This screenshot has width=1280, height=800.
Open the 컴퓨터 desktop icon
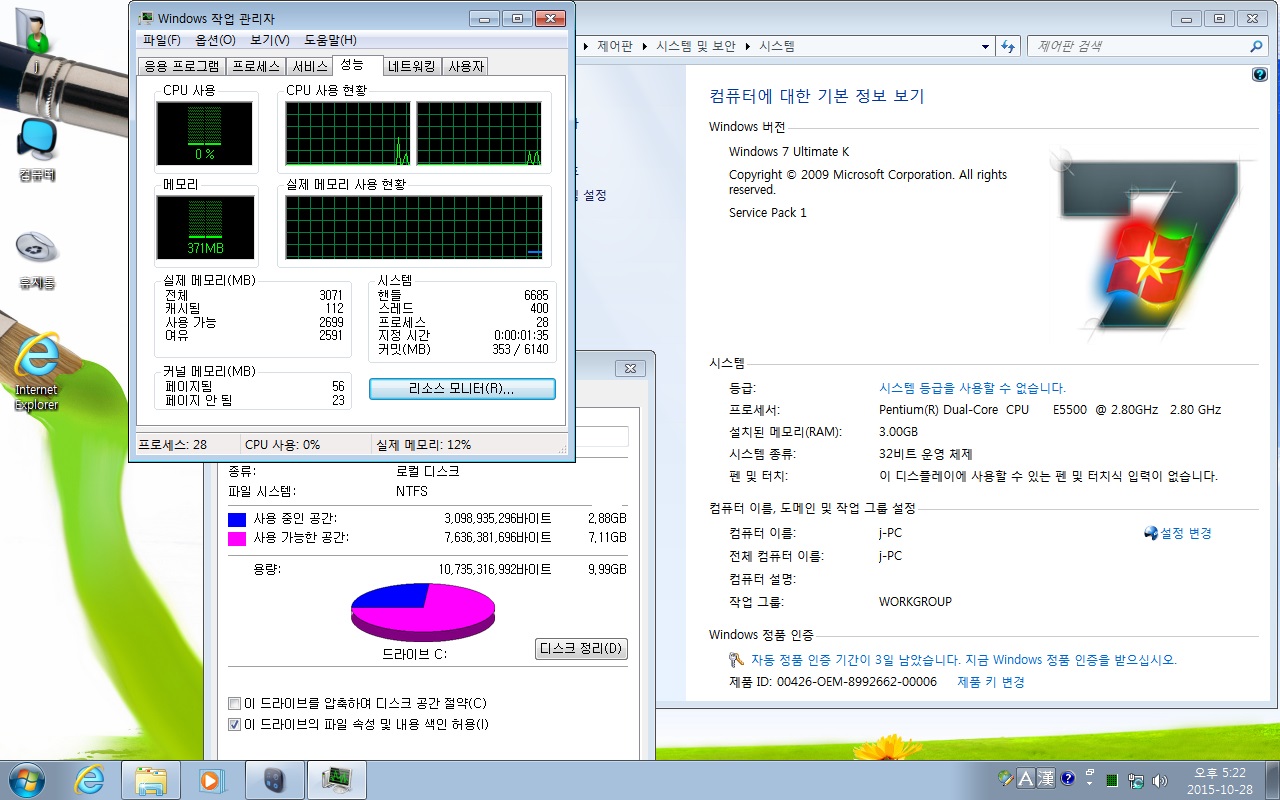(x=37, y=150)
